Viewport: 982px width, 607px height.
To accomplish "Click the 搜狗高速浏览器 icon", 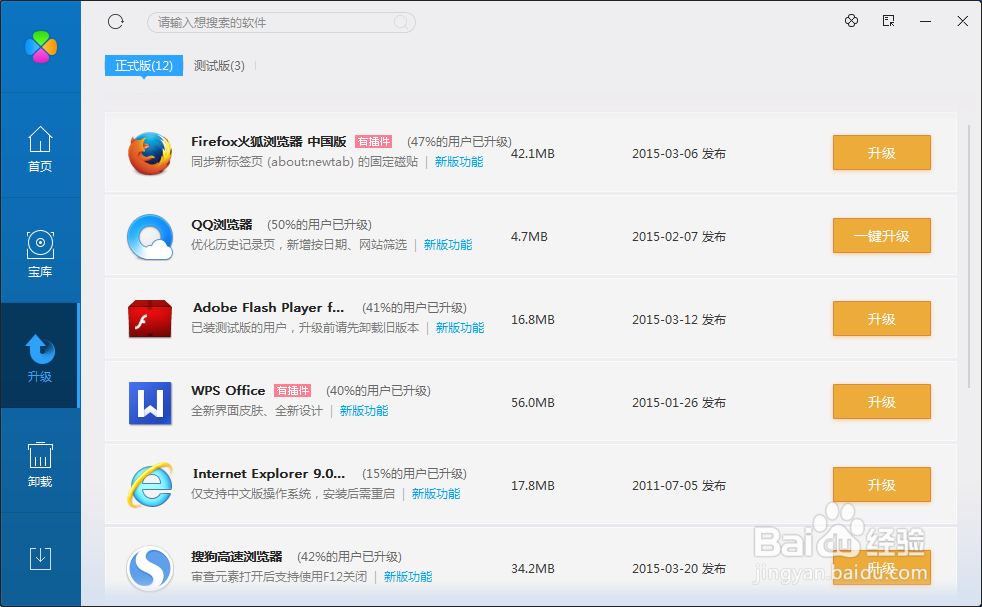I will point(150,568).
